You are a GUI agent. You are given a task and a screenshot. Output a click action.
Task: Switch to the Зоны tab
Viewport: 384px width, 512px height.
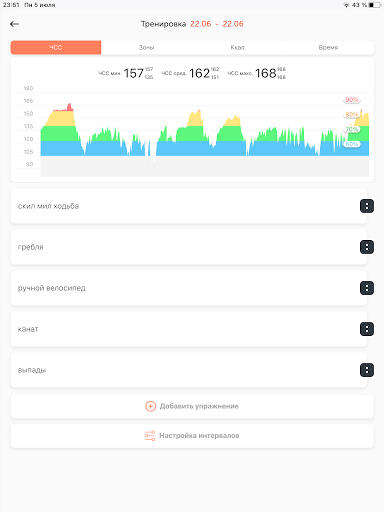tap(147, 48)
